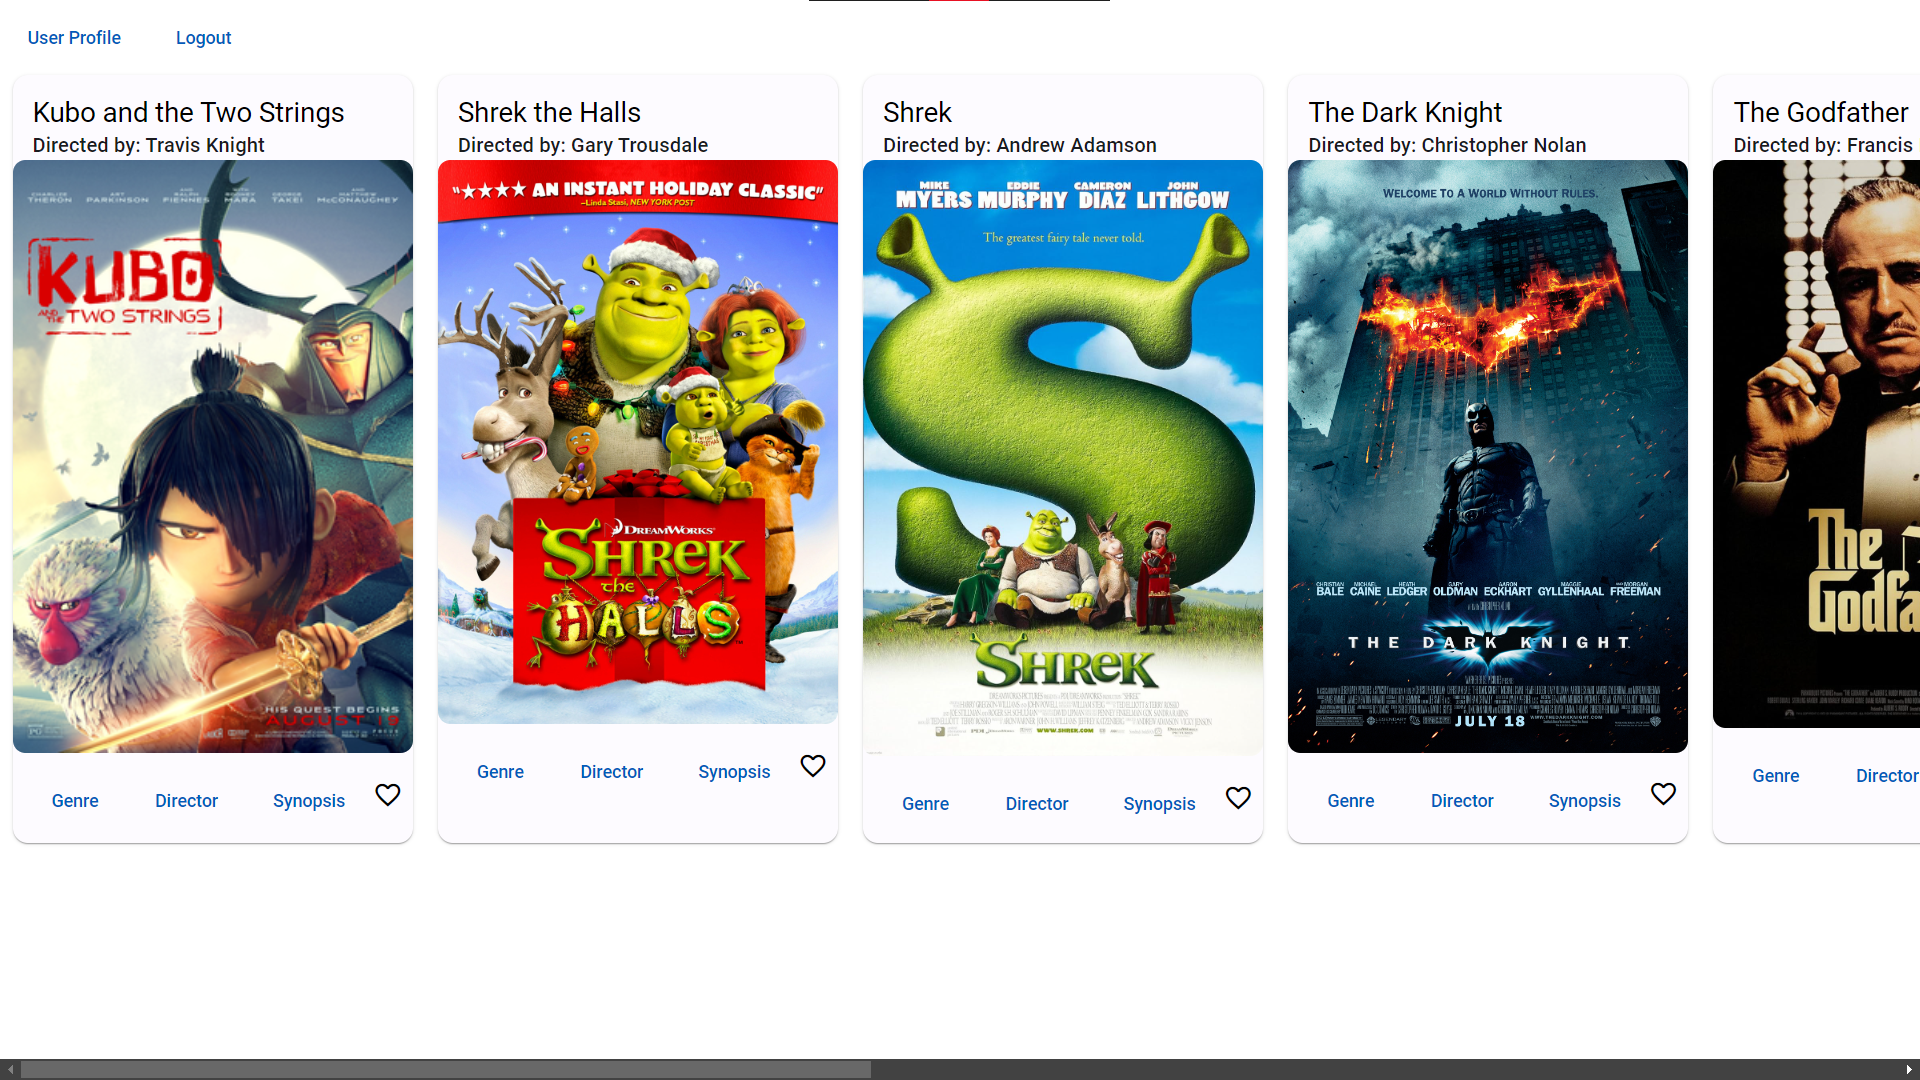Viewport: 1920px width, 1080px height.
Task: Click 'Directed by: Gary Trousdale' text
Action: [x=583, y=145]
